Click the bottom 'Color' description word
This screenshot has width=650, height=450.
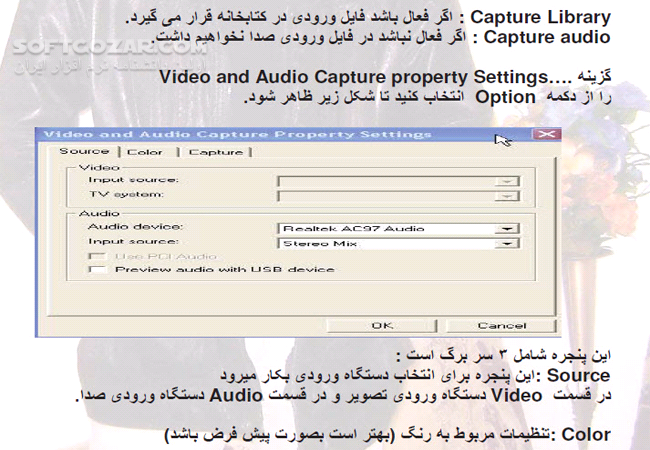pyautogui.click(x=586, y=435)
